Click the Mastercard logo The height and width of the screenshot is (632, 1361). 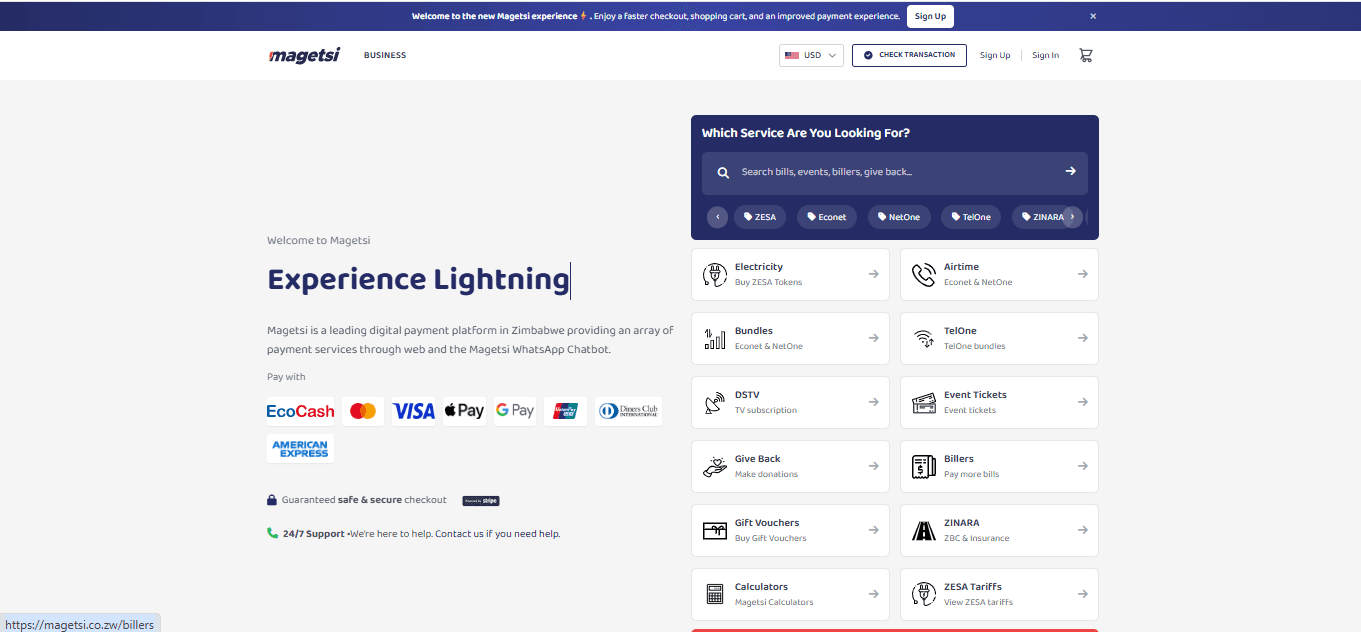point(363,411)
